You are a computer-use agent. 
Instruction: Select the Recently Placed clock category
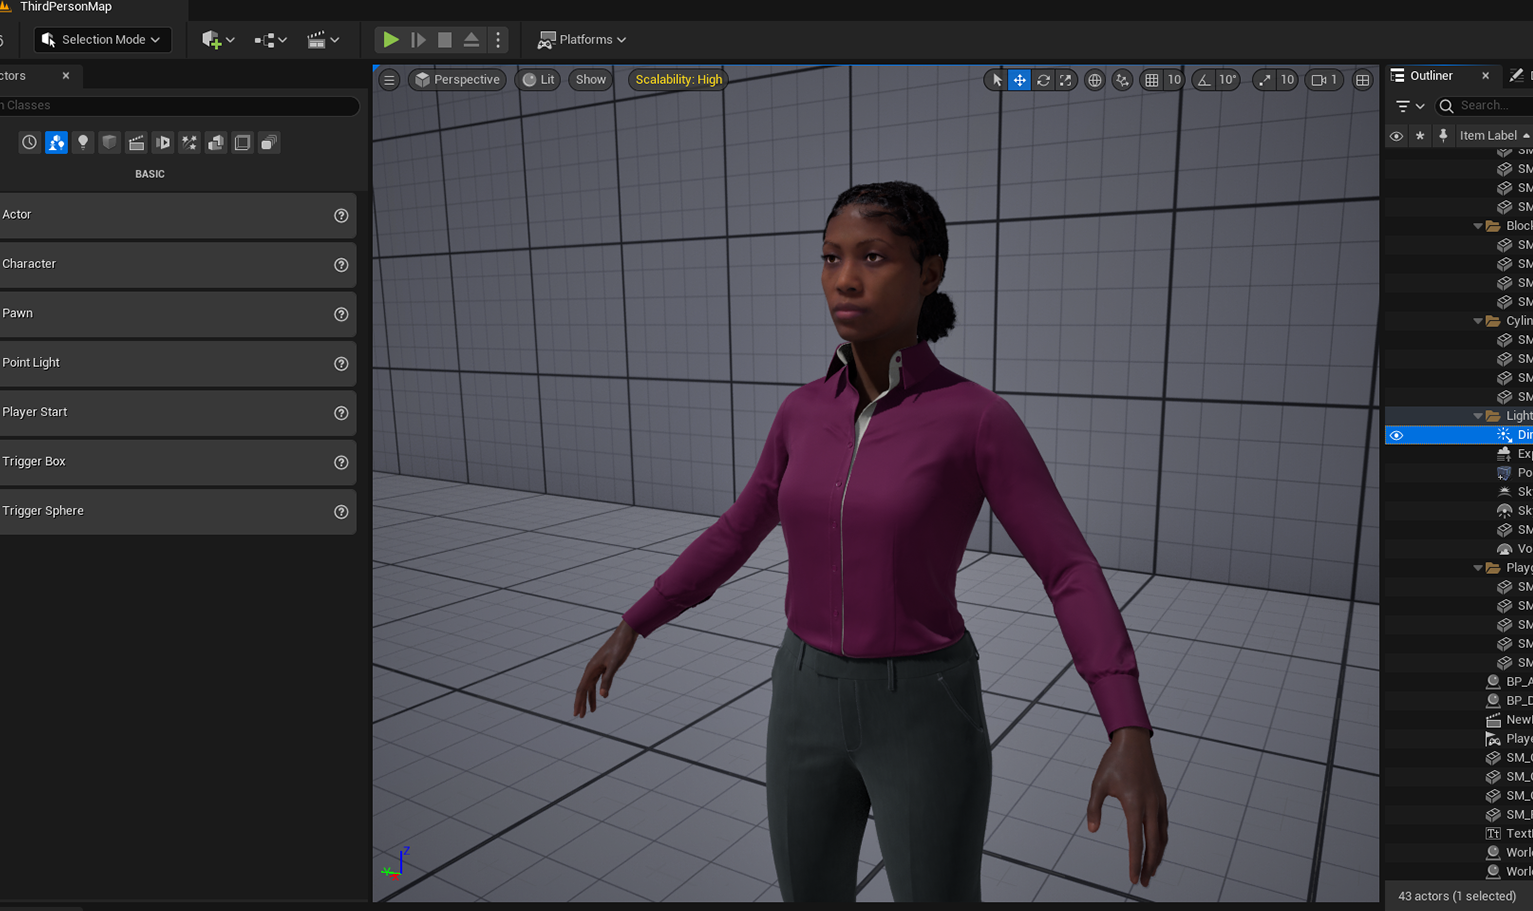point(29,143)
